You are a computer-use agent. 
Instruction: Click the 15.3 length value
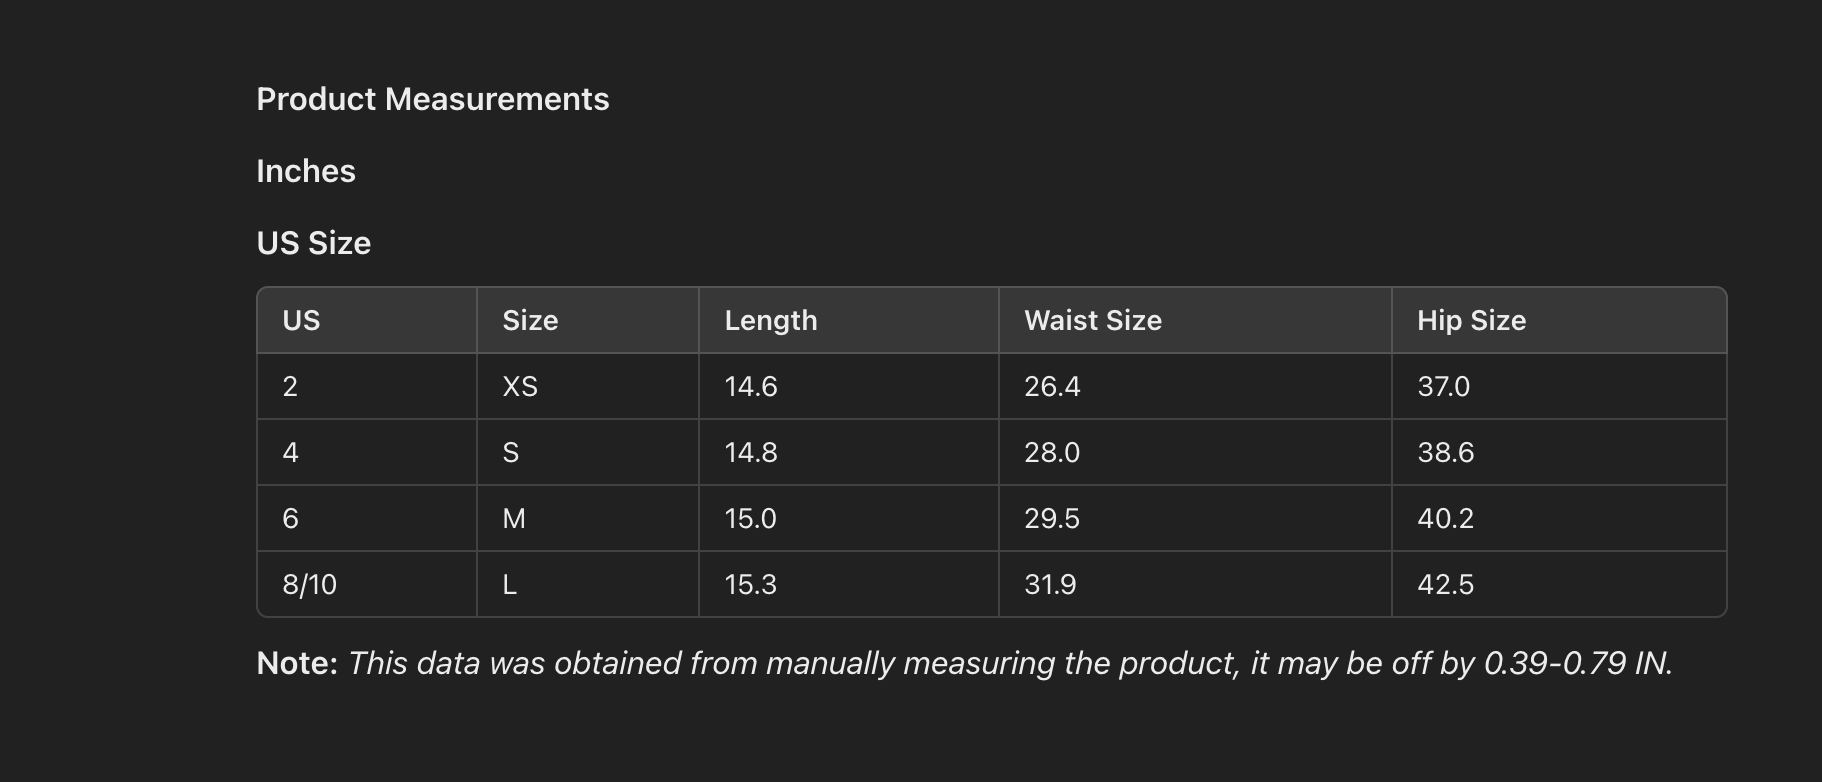point(751,584)
